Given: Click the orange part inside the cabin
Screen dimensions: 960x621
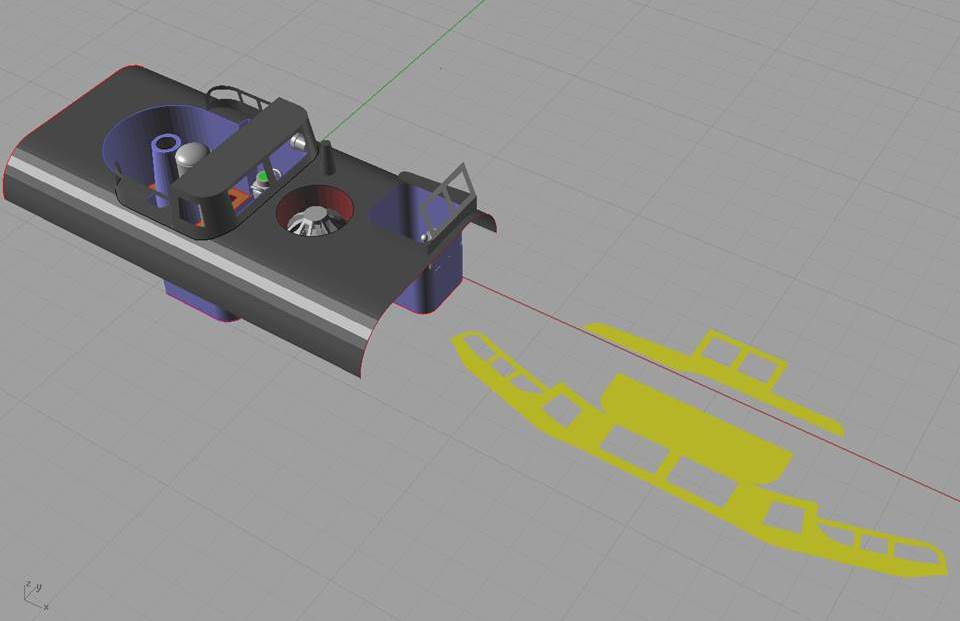Looking at the screenshot, I should tap(237, 197).
